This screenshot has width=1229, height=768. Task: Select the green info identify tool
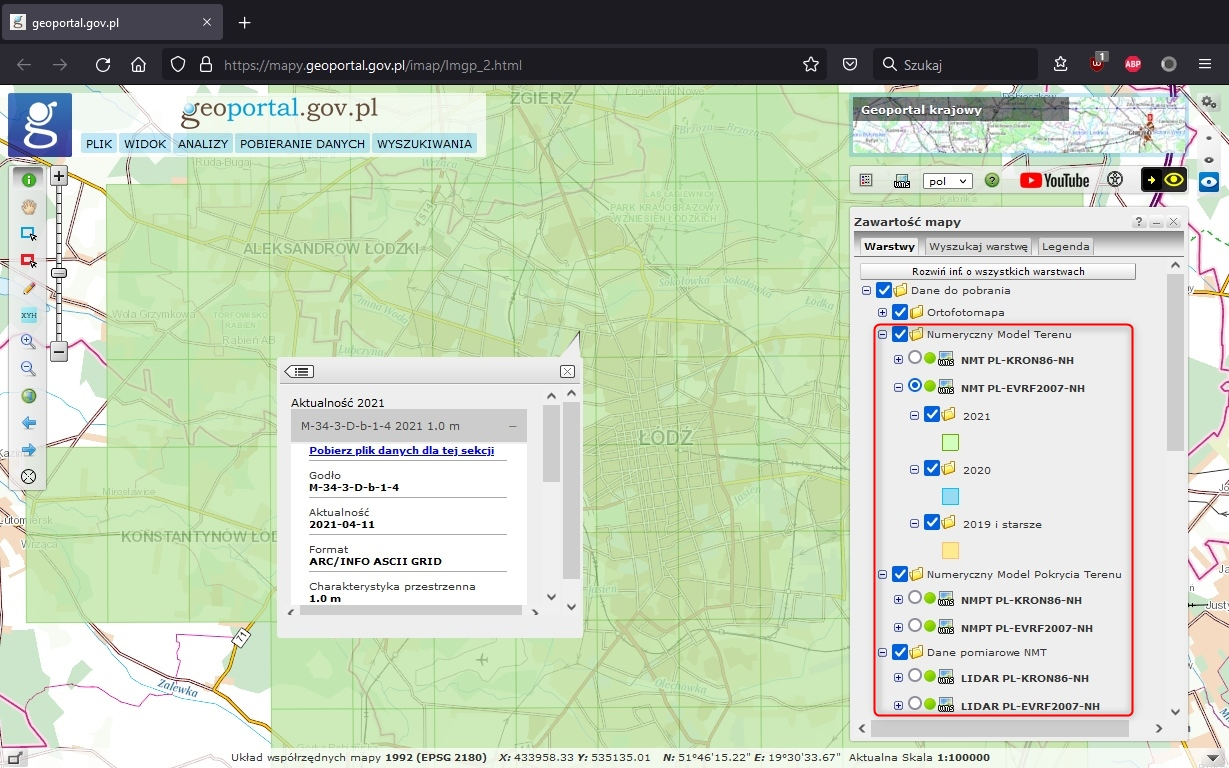pos(28,180)
